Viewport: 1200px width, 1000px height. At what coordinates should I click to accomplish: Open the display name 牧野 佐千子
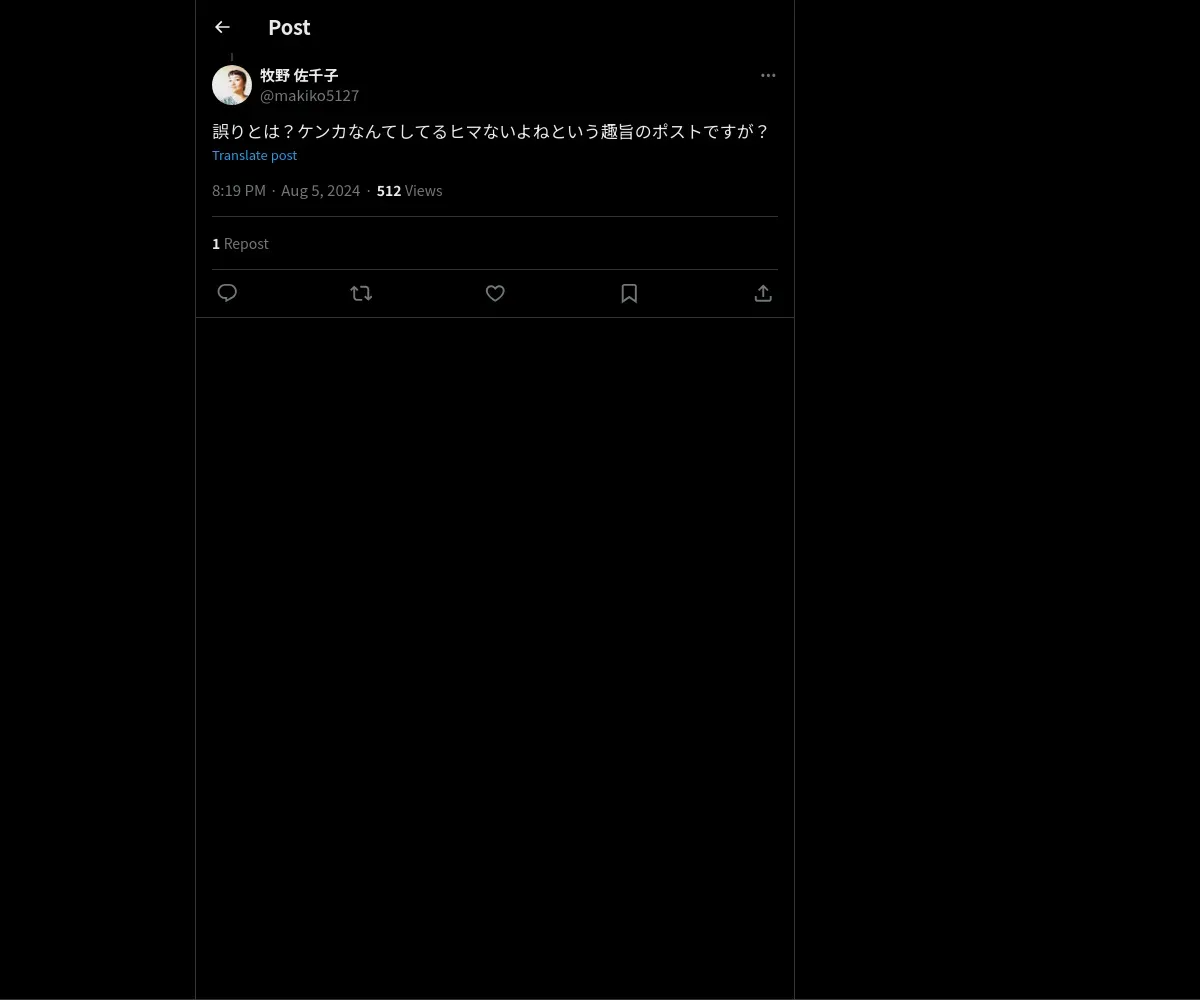coord(299,75)
